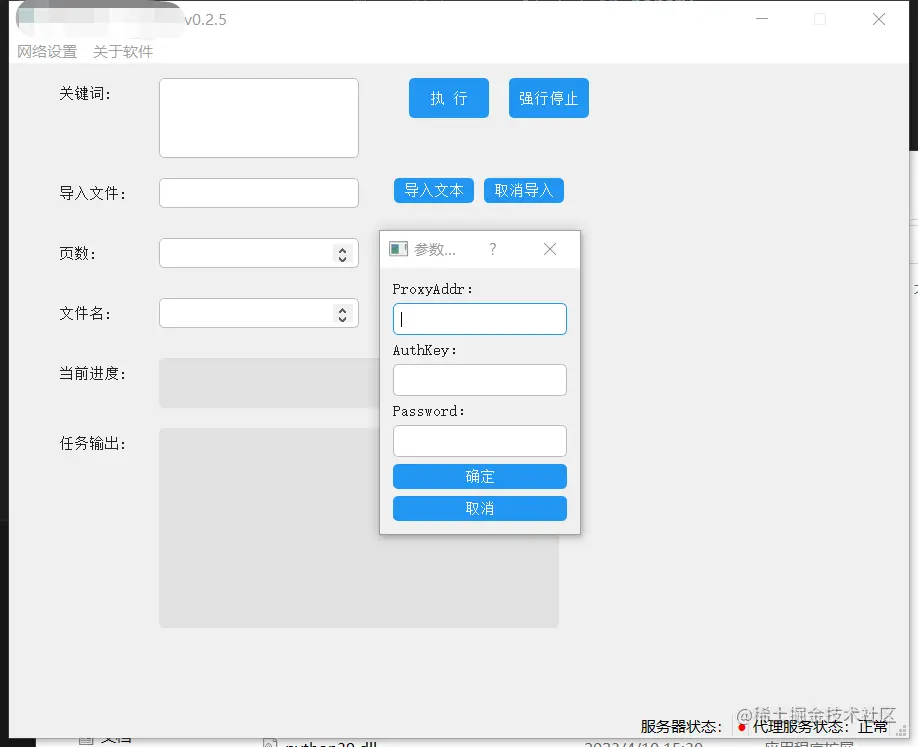This screenshot has height=747, width=918.
Task: Click the red server status indicator dot
Action: (742, 728)
